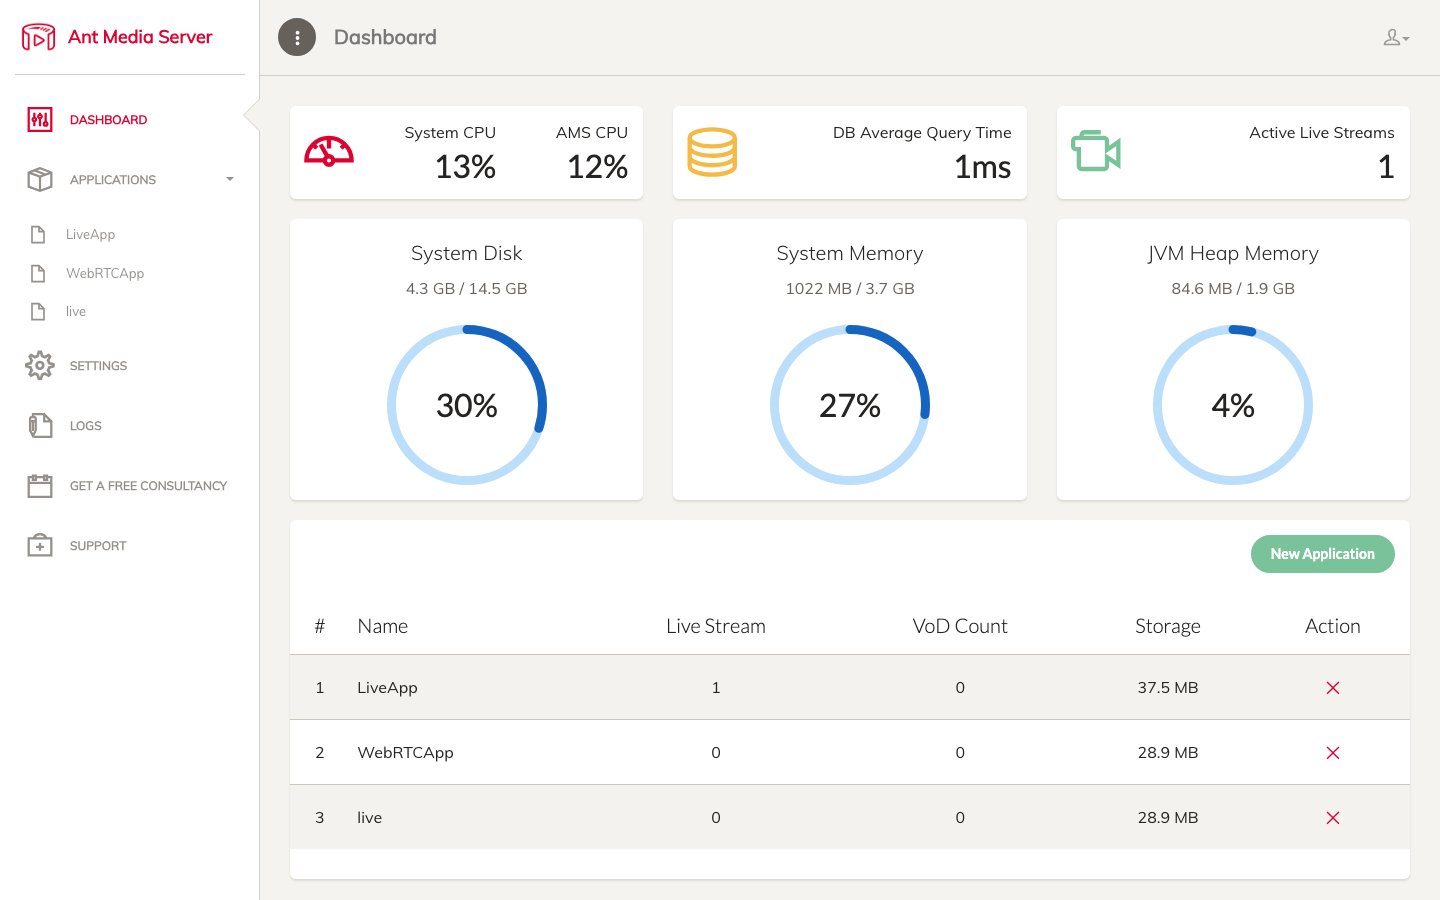Screen dimensions: 1440x900
Task: Click the VoD Count column header
Action: (x=960, y=626)
